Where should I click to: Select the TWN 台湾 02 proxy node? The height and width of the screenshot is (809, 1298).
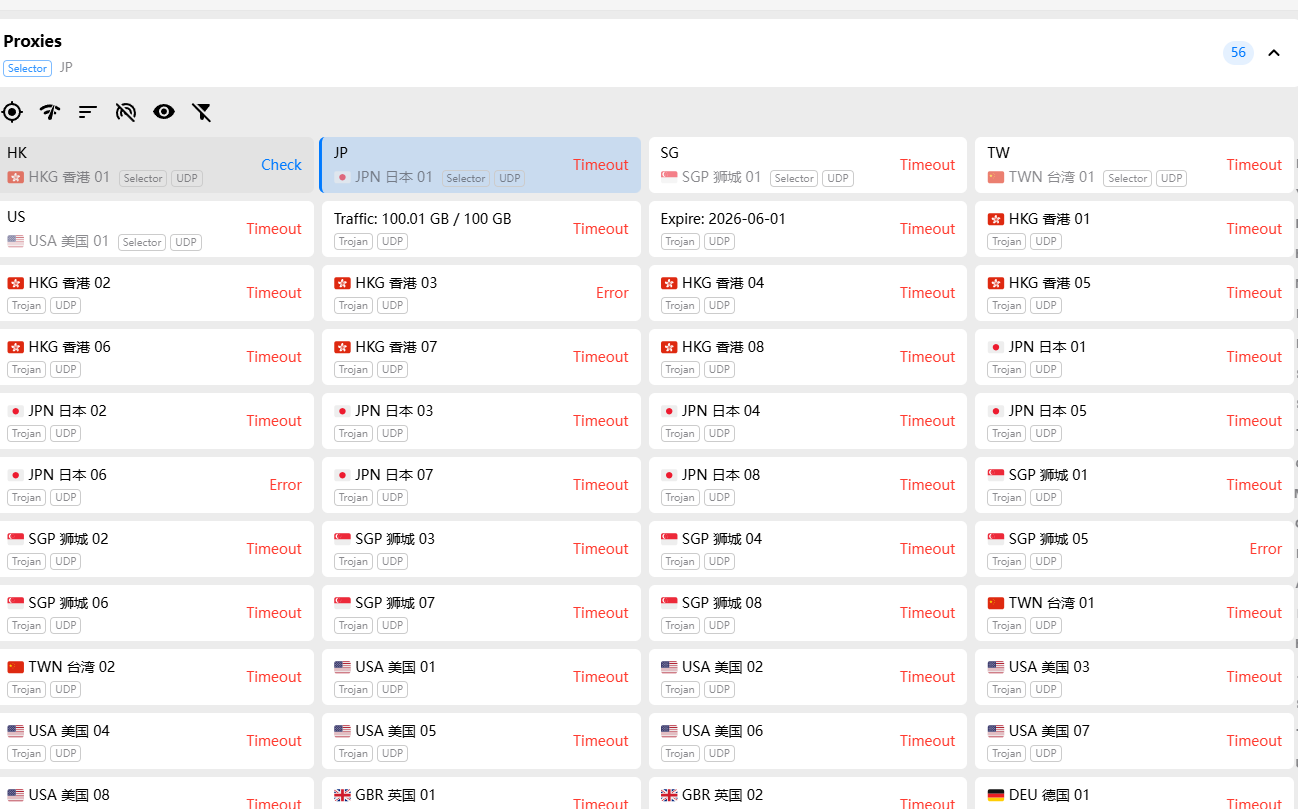(x=155, y=677)
